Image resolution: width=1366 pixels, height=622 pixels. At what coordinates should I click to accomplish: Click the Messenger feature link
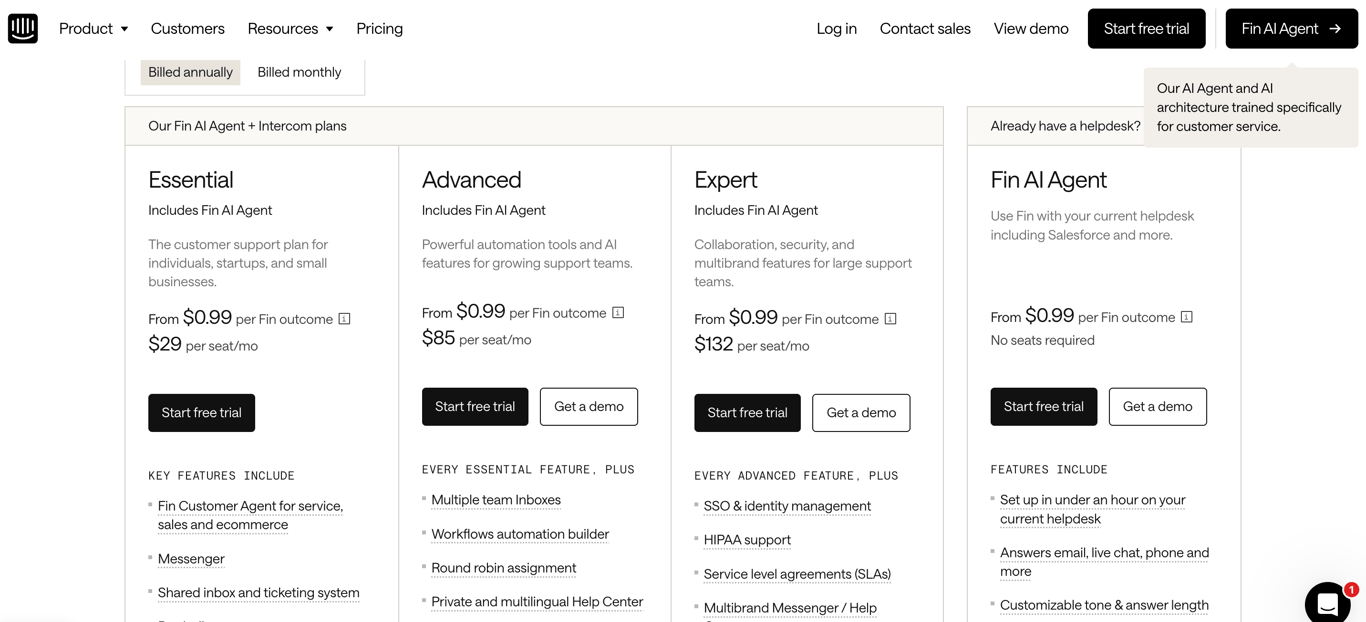point(191,559)
